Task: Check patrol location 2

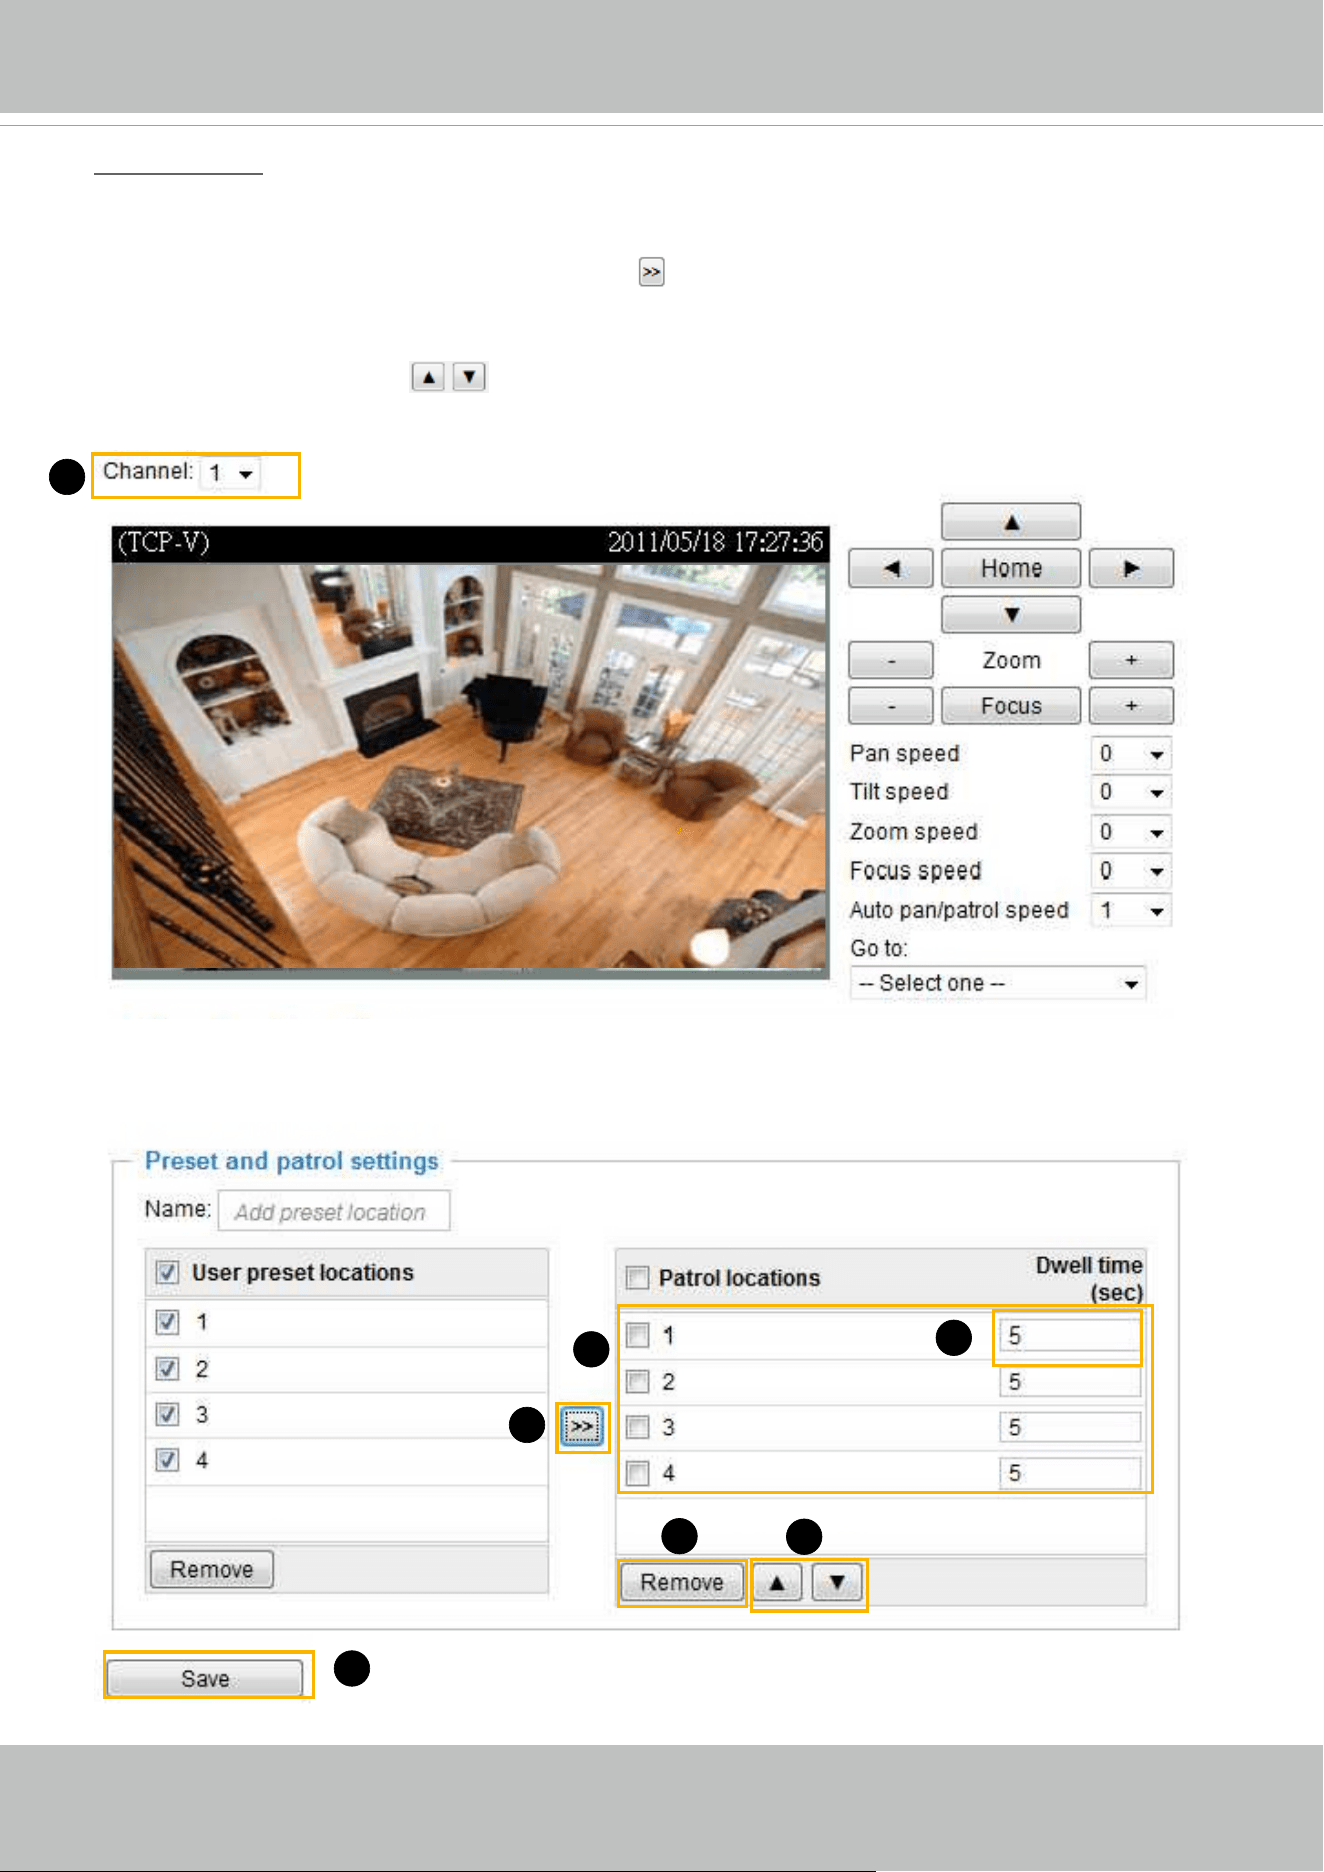Action: coord(637,1382)
